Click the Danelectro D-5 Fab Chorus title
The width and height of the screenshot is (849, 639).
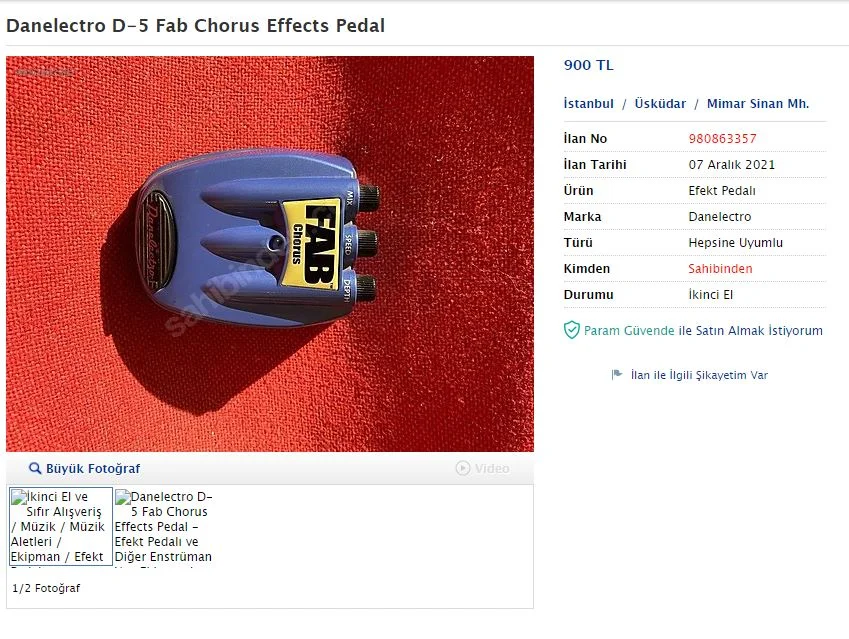tap(195, 25)
